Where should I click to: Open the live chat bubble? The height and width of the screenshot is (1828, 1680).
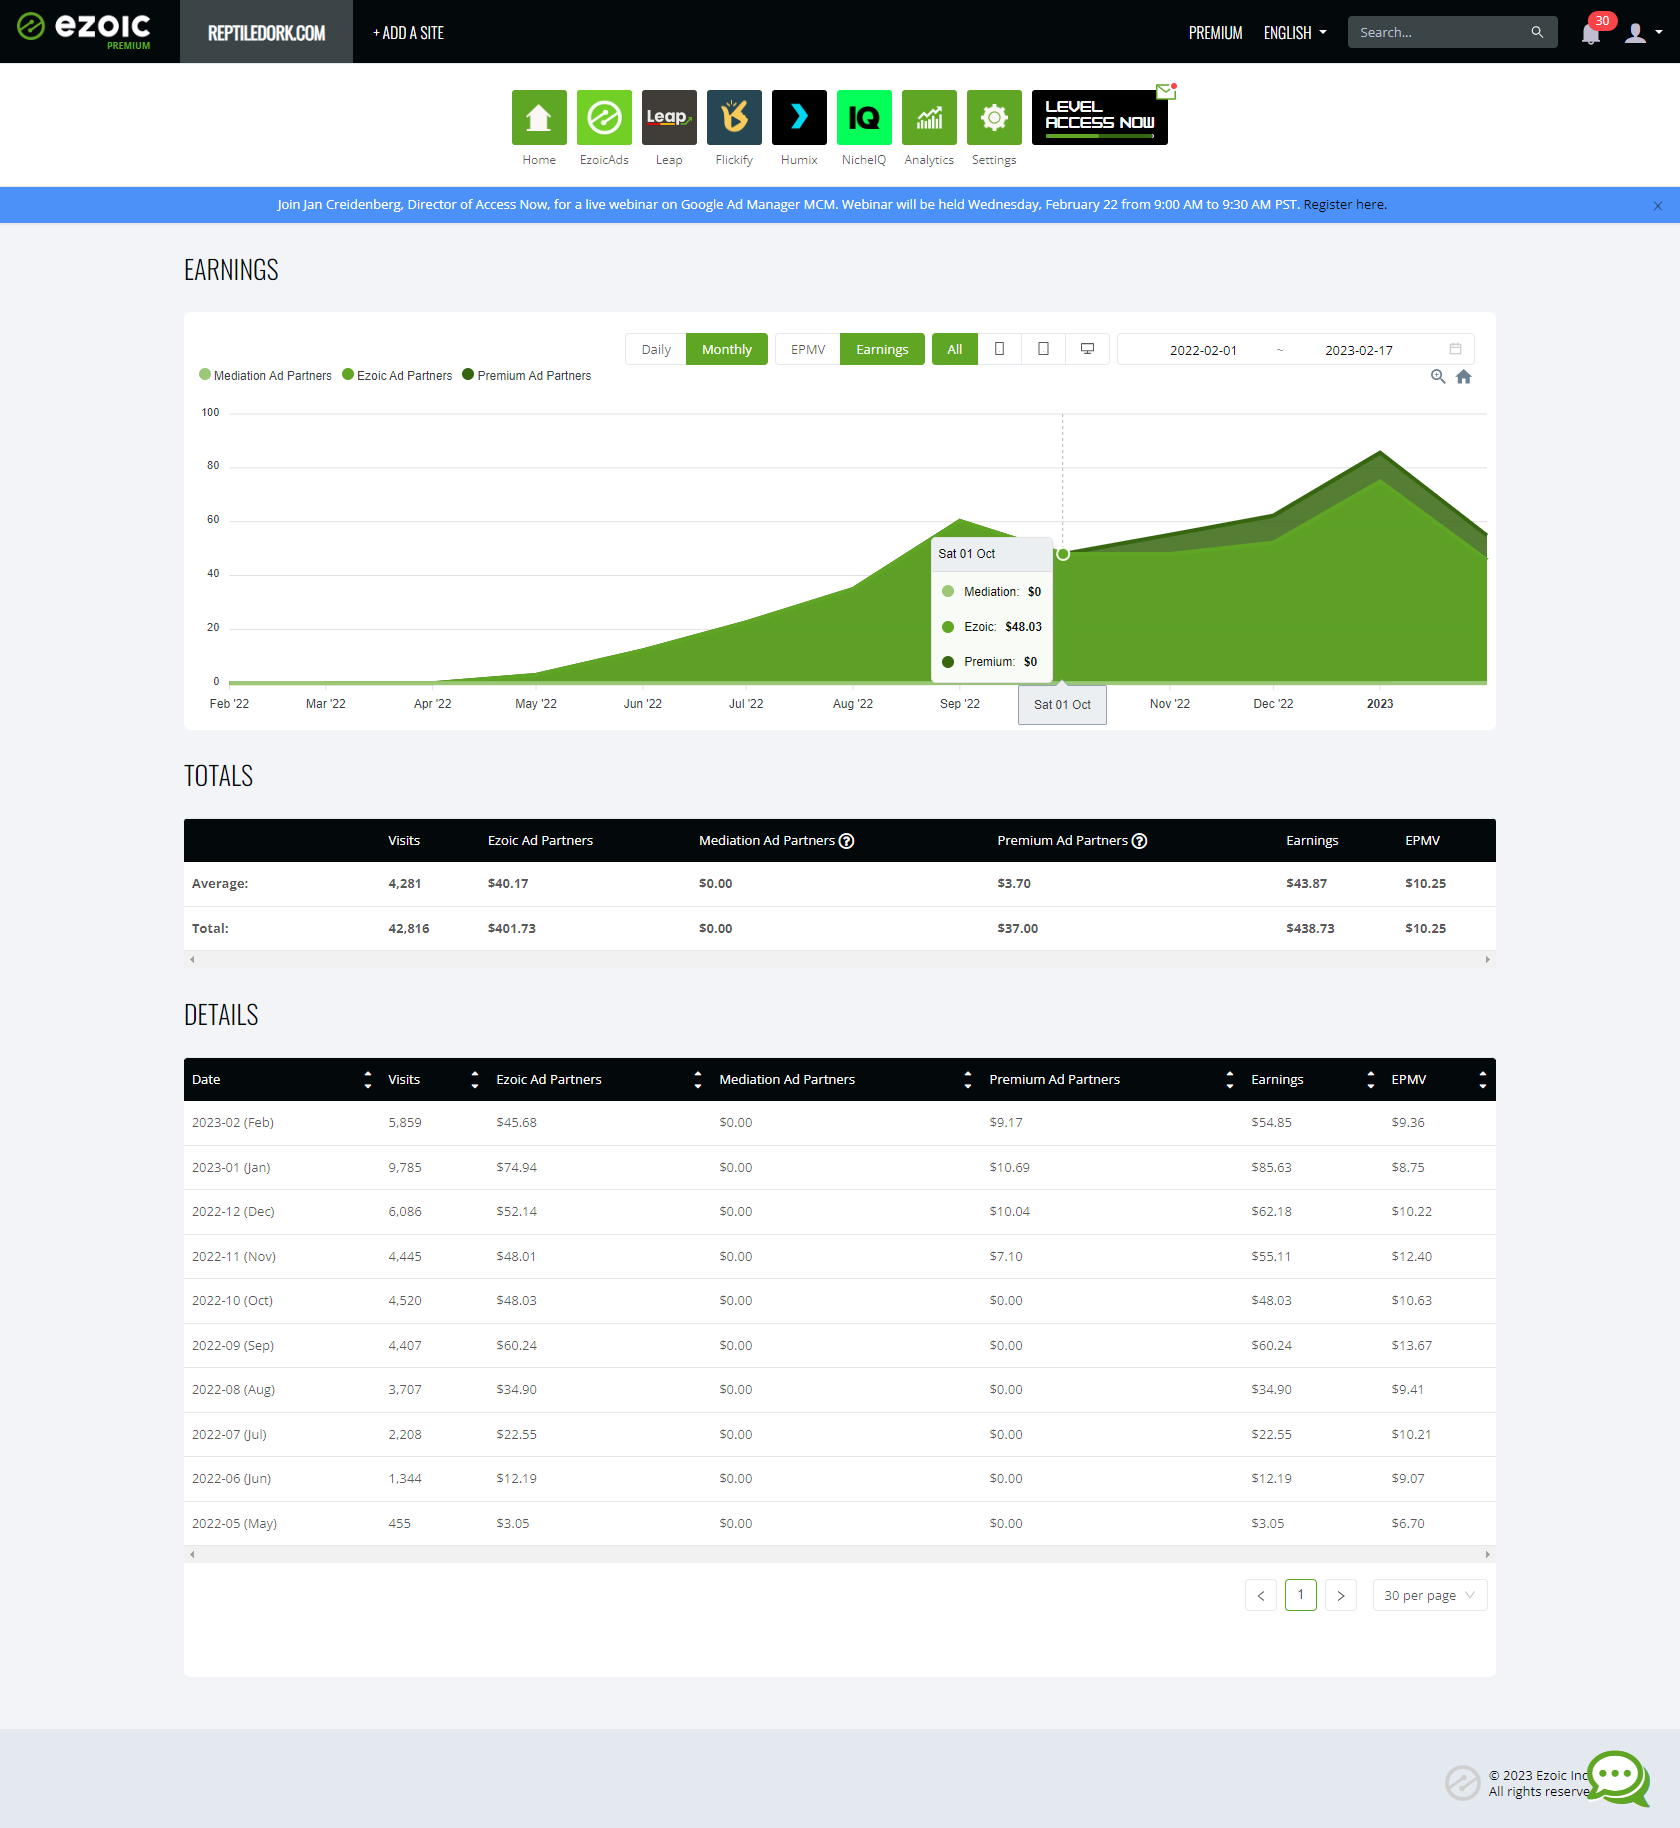1618,1778
